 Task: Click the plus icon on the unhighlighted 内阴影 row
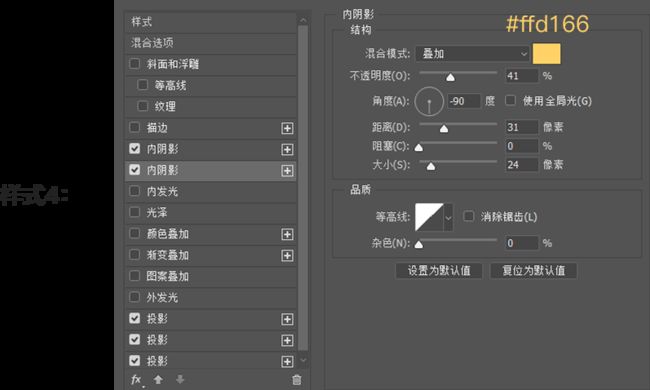(x=287, y=149)
